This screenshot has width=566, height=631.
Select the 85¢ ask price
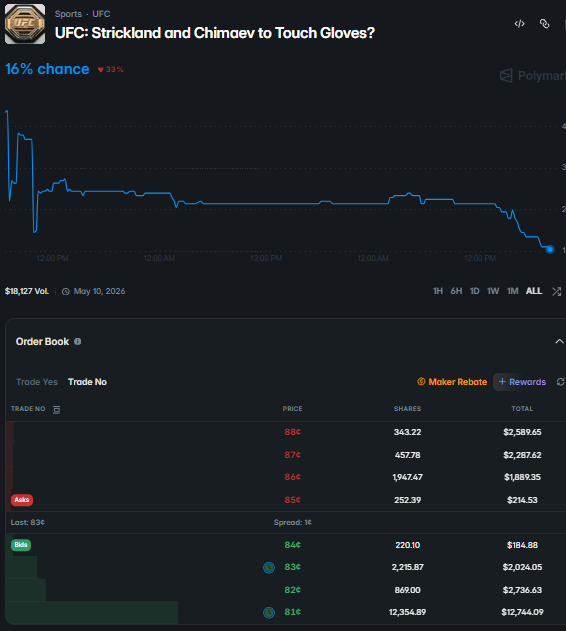[293, 500]
